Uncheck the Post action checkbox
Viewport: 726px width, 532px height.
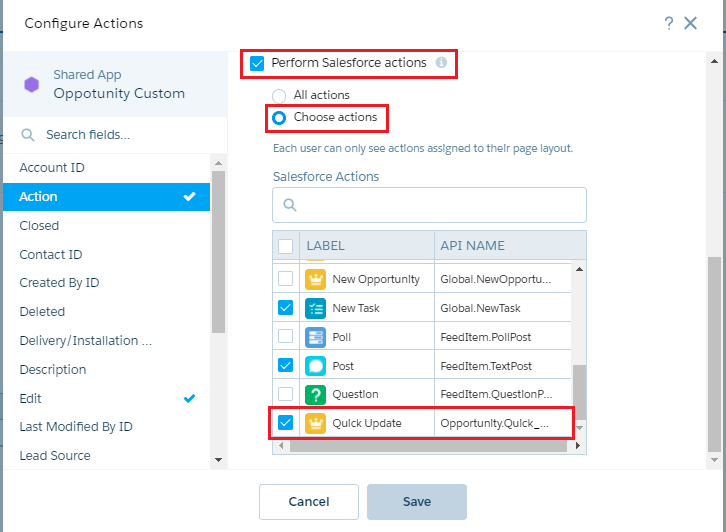click(x=285, y=365)
